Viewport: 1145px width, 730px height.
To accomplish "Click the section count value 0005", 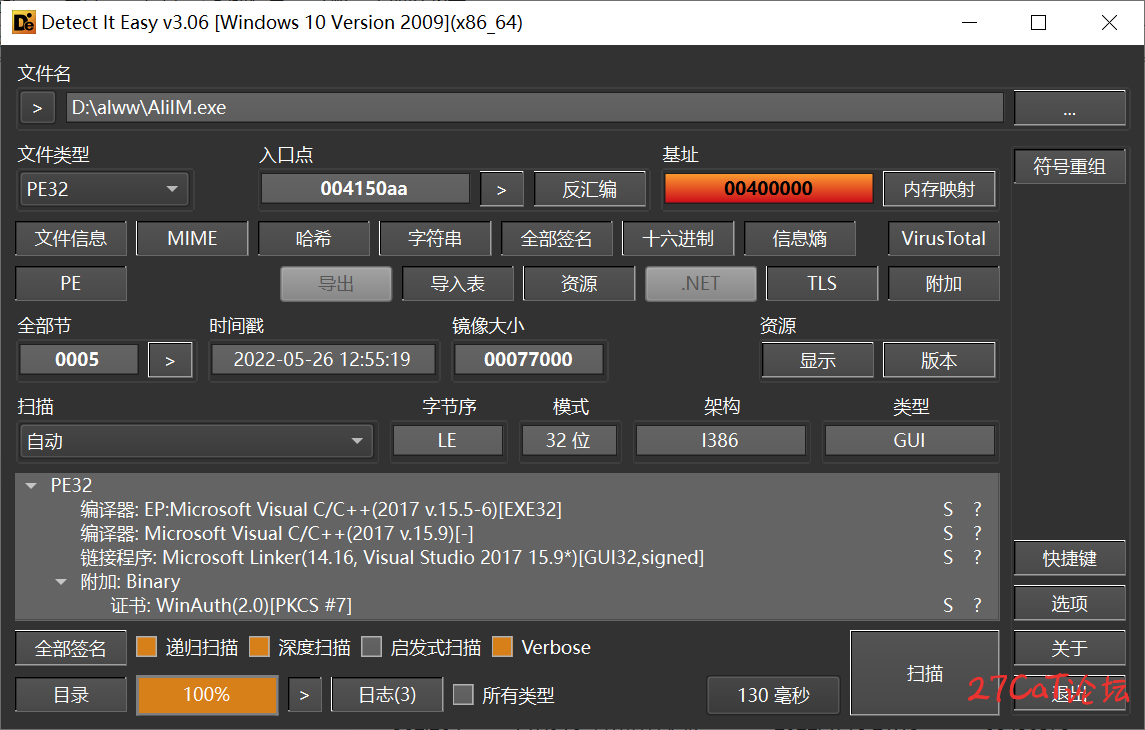I will (77, 360).
